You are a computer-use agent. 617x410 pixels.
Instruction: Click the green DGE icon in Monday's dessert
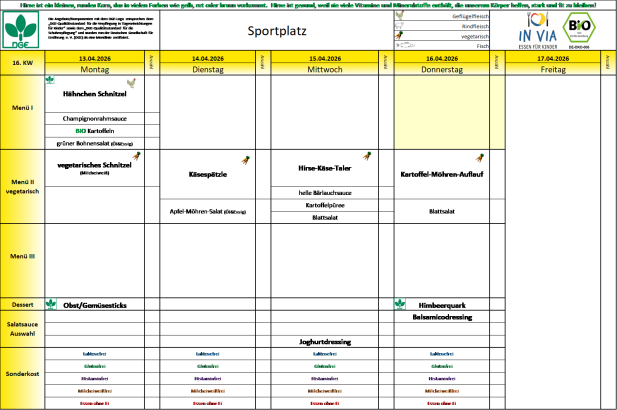click(x=51, y=304)
